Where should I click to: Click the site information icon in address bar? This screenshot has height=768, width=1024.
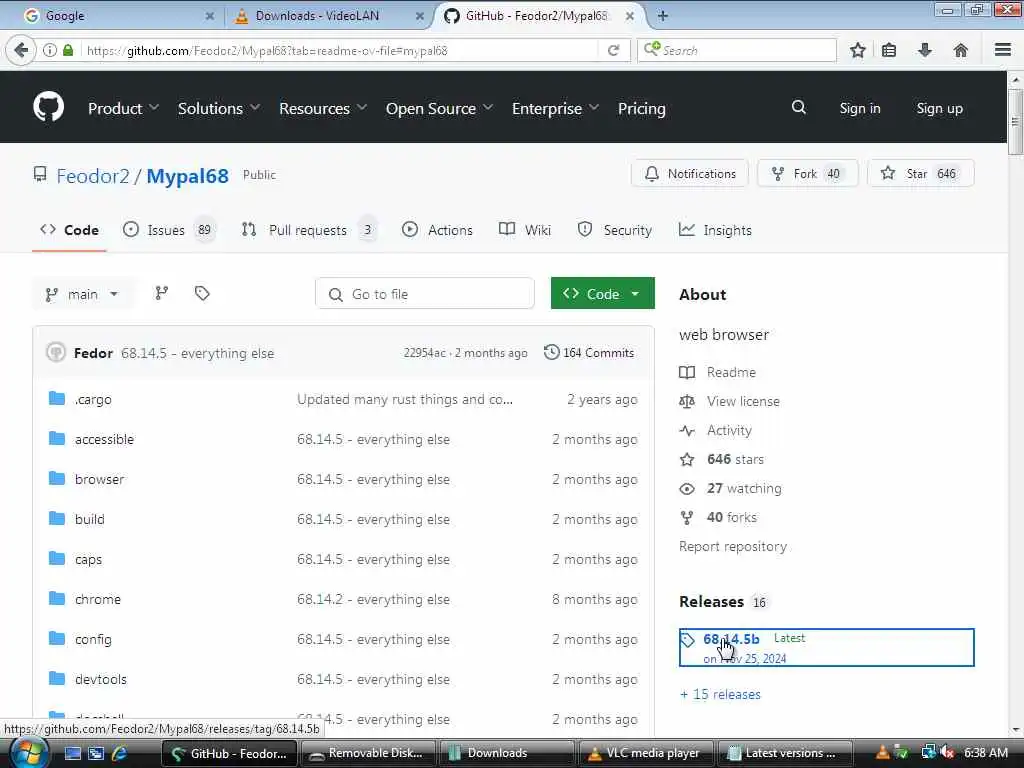pyautogui.click(x=50, y=50)
